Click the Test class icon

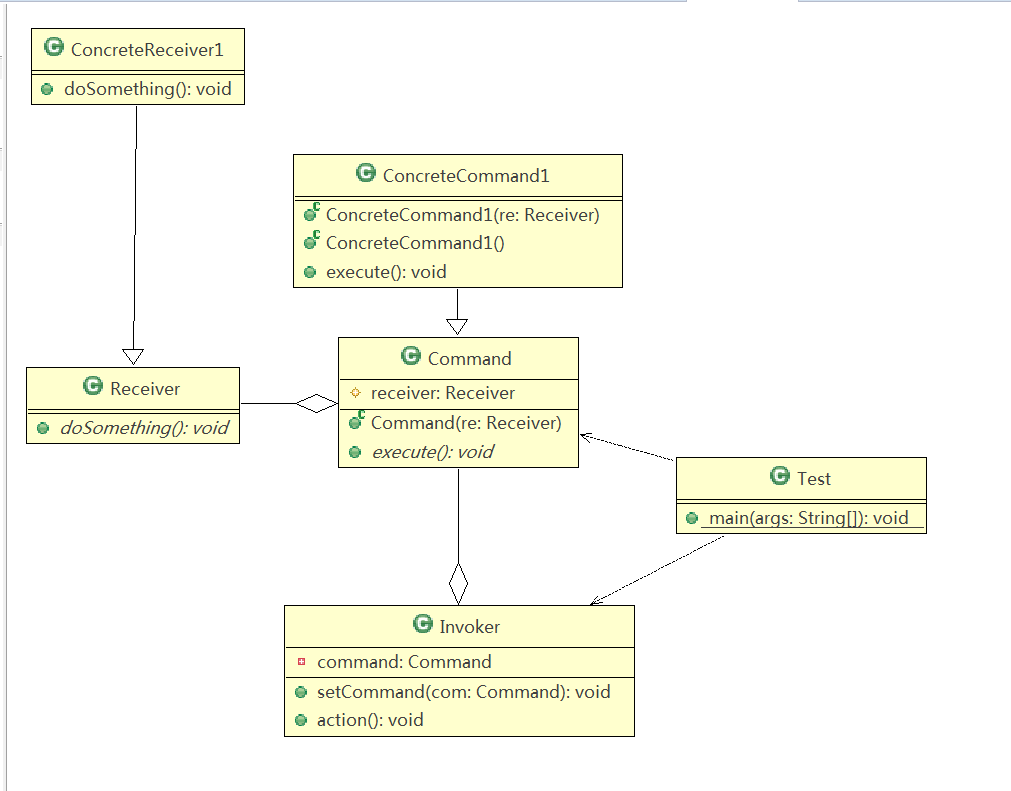coord(780,476)
